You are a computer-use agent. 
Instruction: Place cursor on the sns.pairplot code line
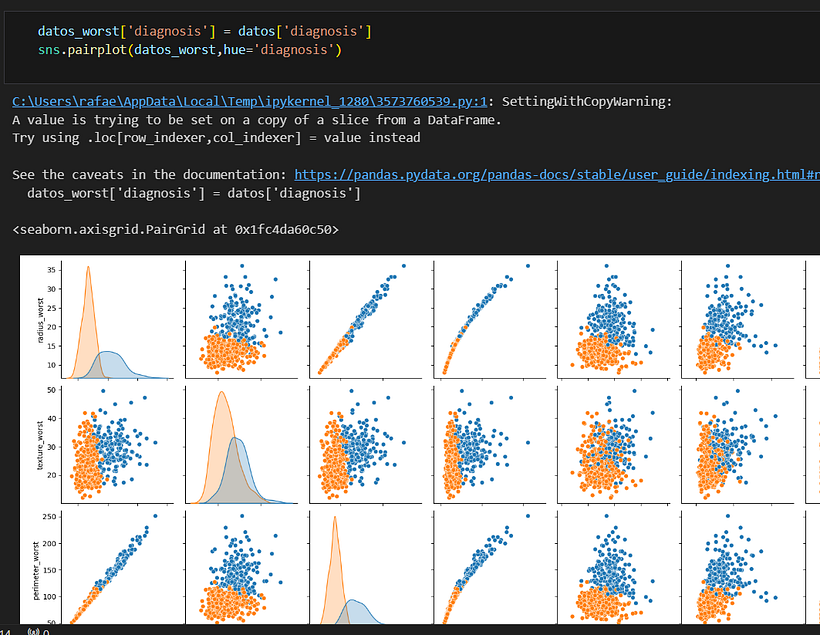189,50
